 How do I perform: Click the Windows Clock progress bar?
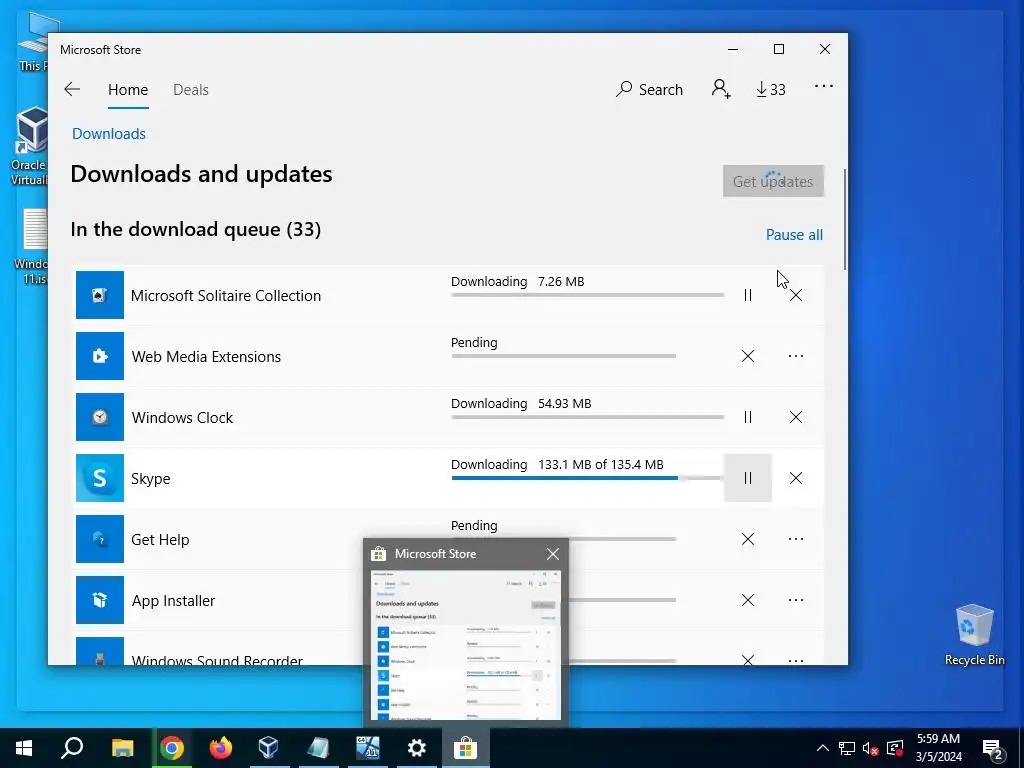[x=587, y=417]
